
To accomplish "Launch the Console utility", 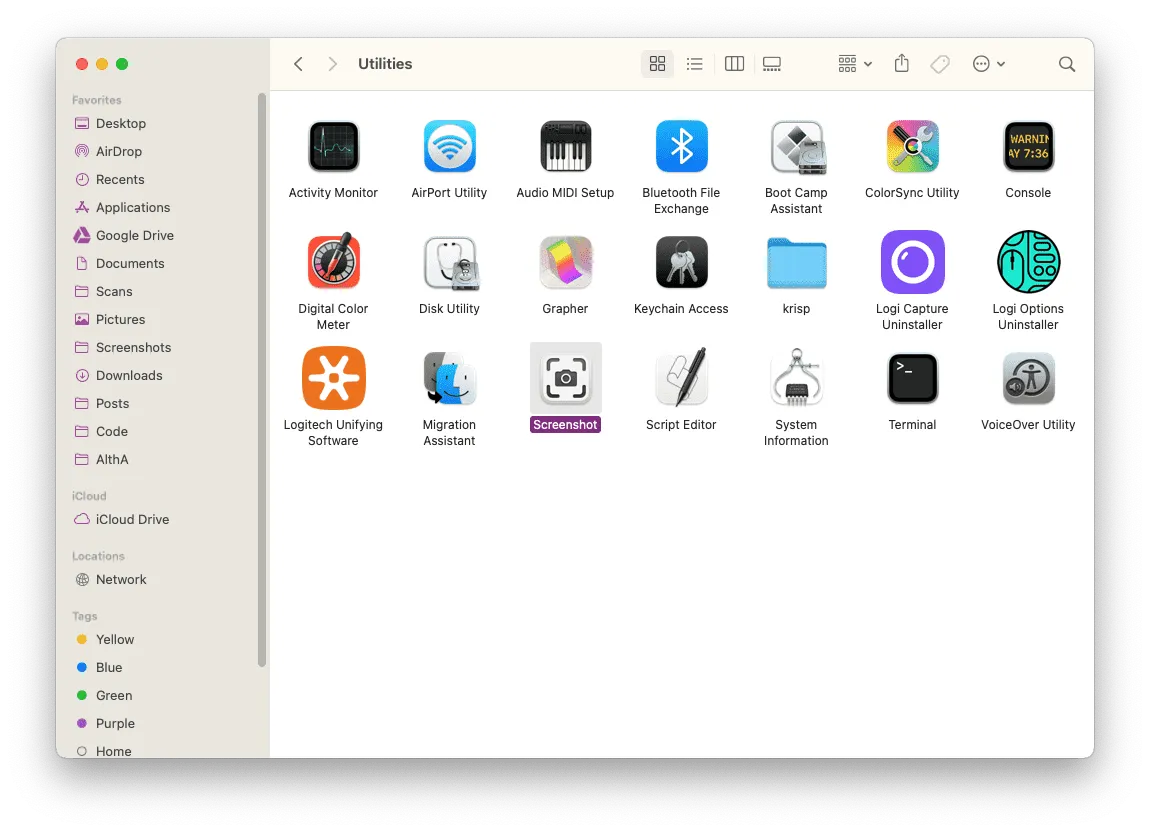I will tap(1027, 146).
